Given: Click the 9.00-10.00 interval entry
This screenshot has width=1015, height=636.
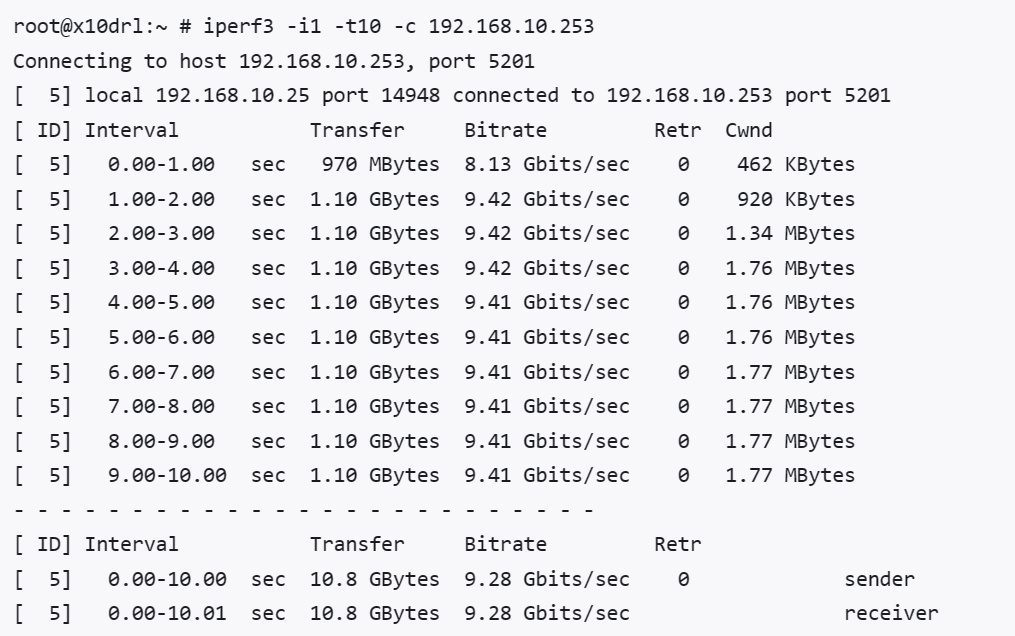Looking at the screenshot, I should 167,475.
